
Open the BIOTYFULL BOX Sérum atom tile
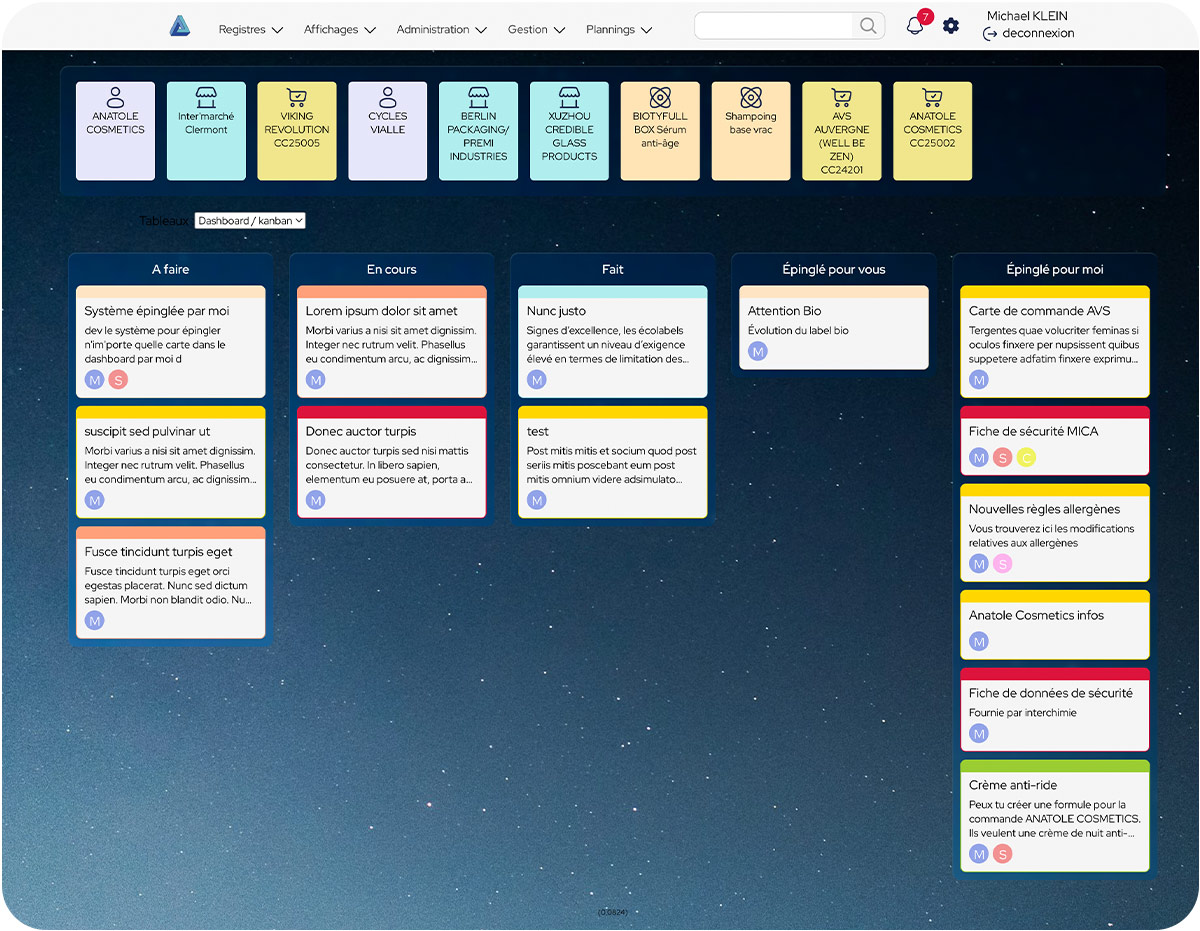point(660,130)
